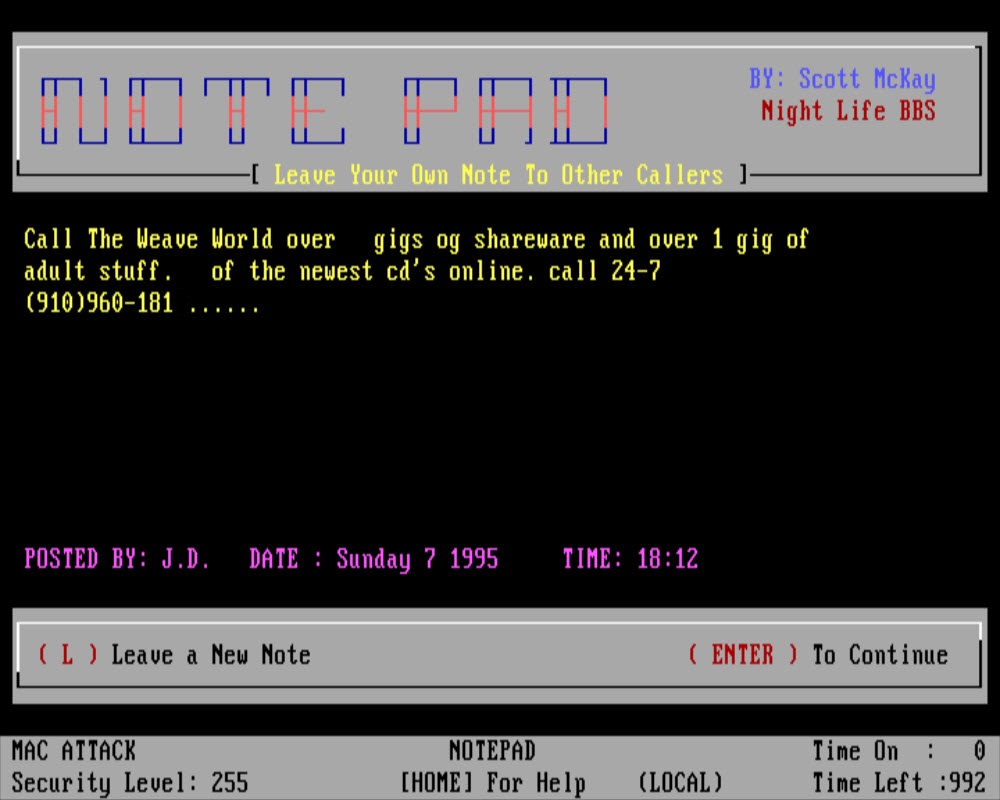Image resolution: width=1000 pixels, height=800 pixels.
Task: Click the first line mentioning Weave World
Action: point(415,240)
